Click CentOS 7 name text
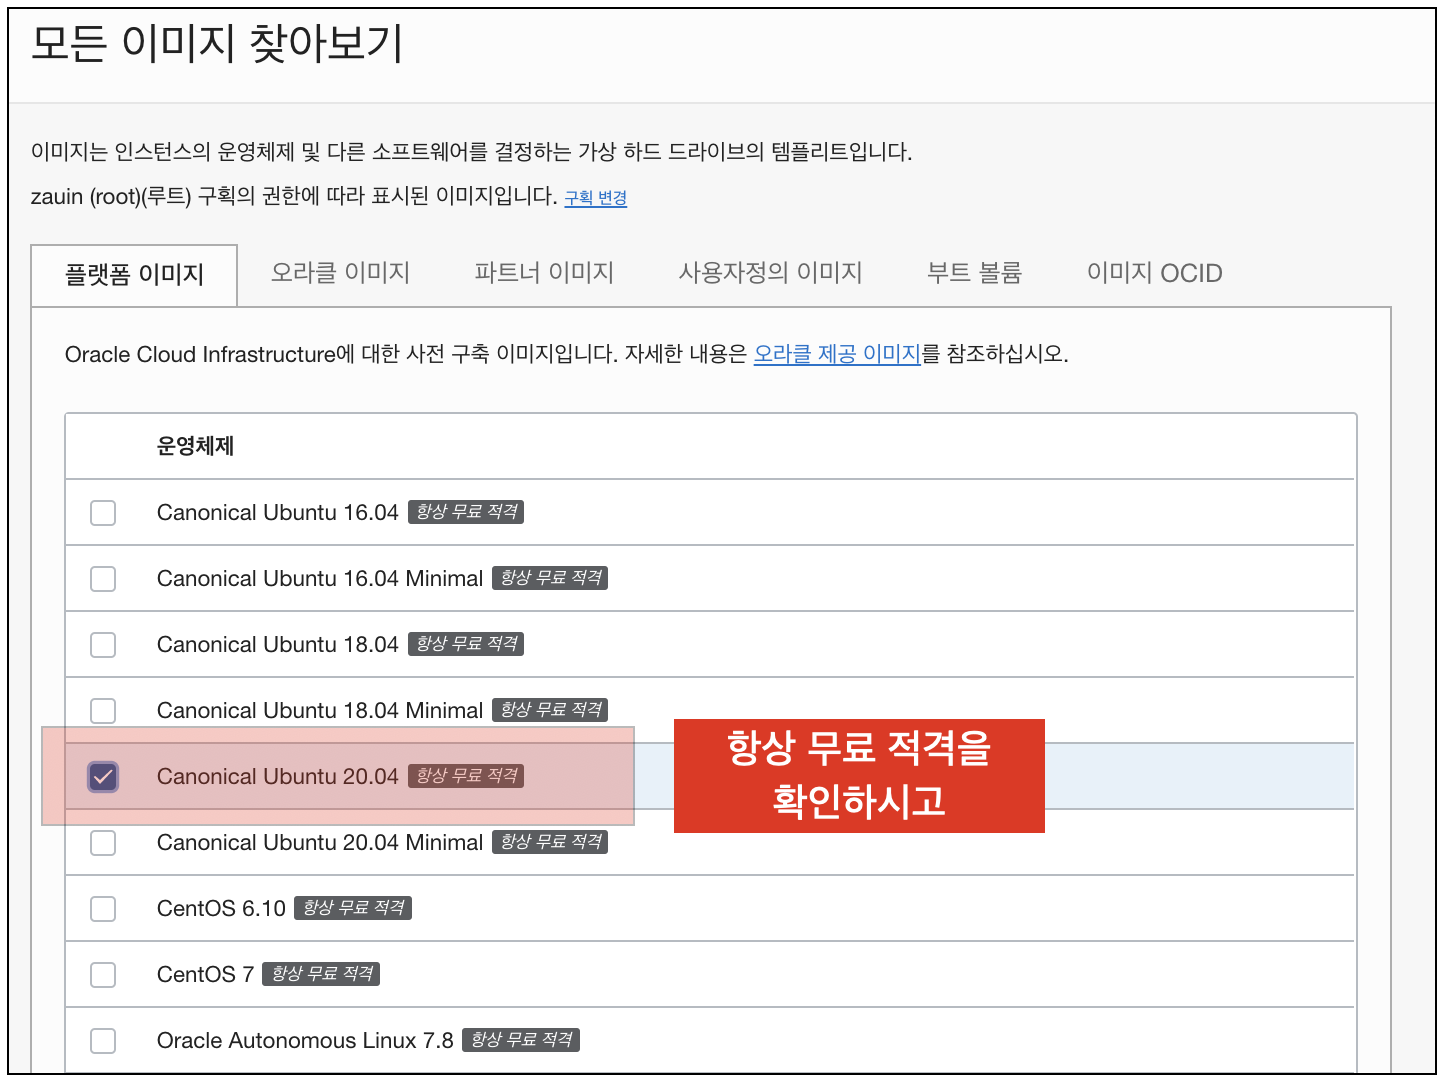 point(206,975)
